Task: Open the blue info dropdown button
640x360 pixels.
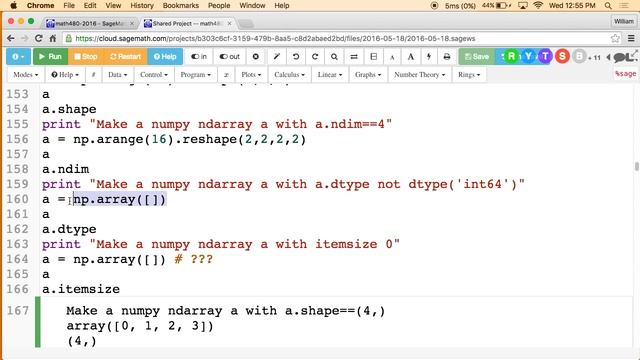Action: click(x=18, y=57)
